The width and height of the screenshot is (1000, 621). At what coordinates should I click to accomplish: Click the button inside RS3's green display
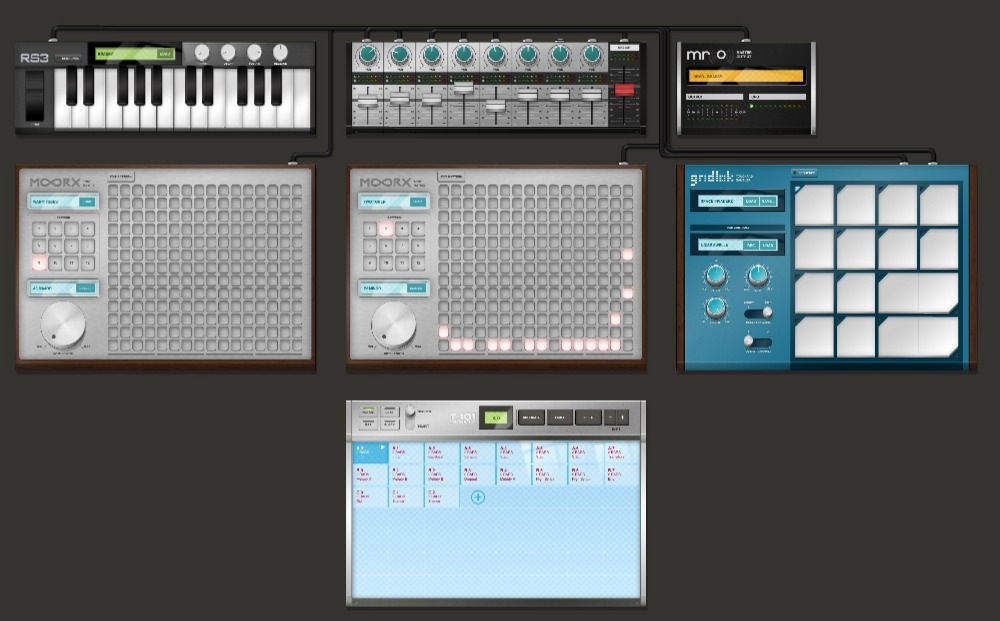(x=165, y=54)
